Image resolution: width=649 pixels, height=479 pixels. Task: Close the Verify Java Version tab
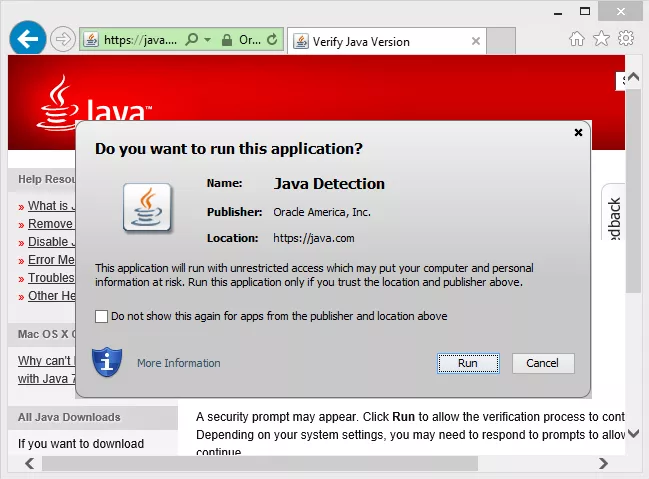point(476,41)
